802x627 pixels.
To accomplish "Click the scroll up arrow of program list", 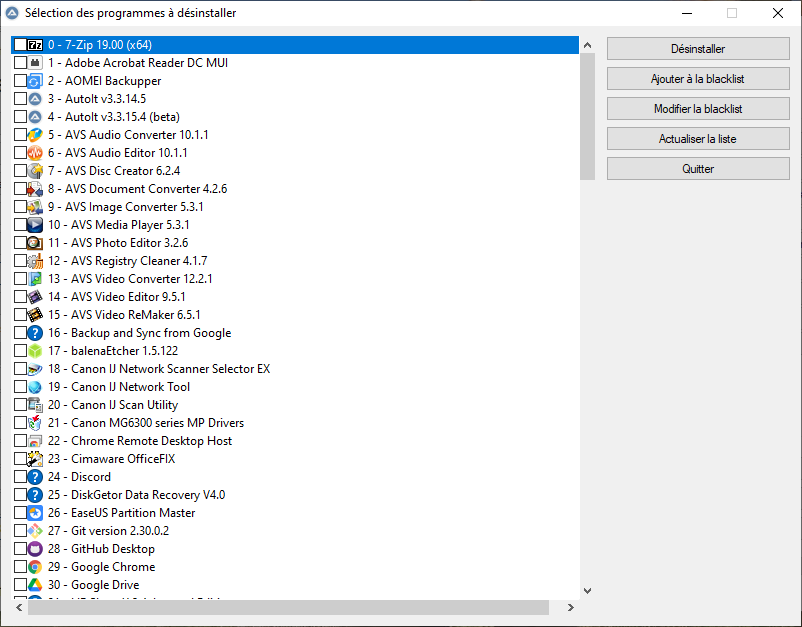I will click(x=587, y=46).
